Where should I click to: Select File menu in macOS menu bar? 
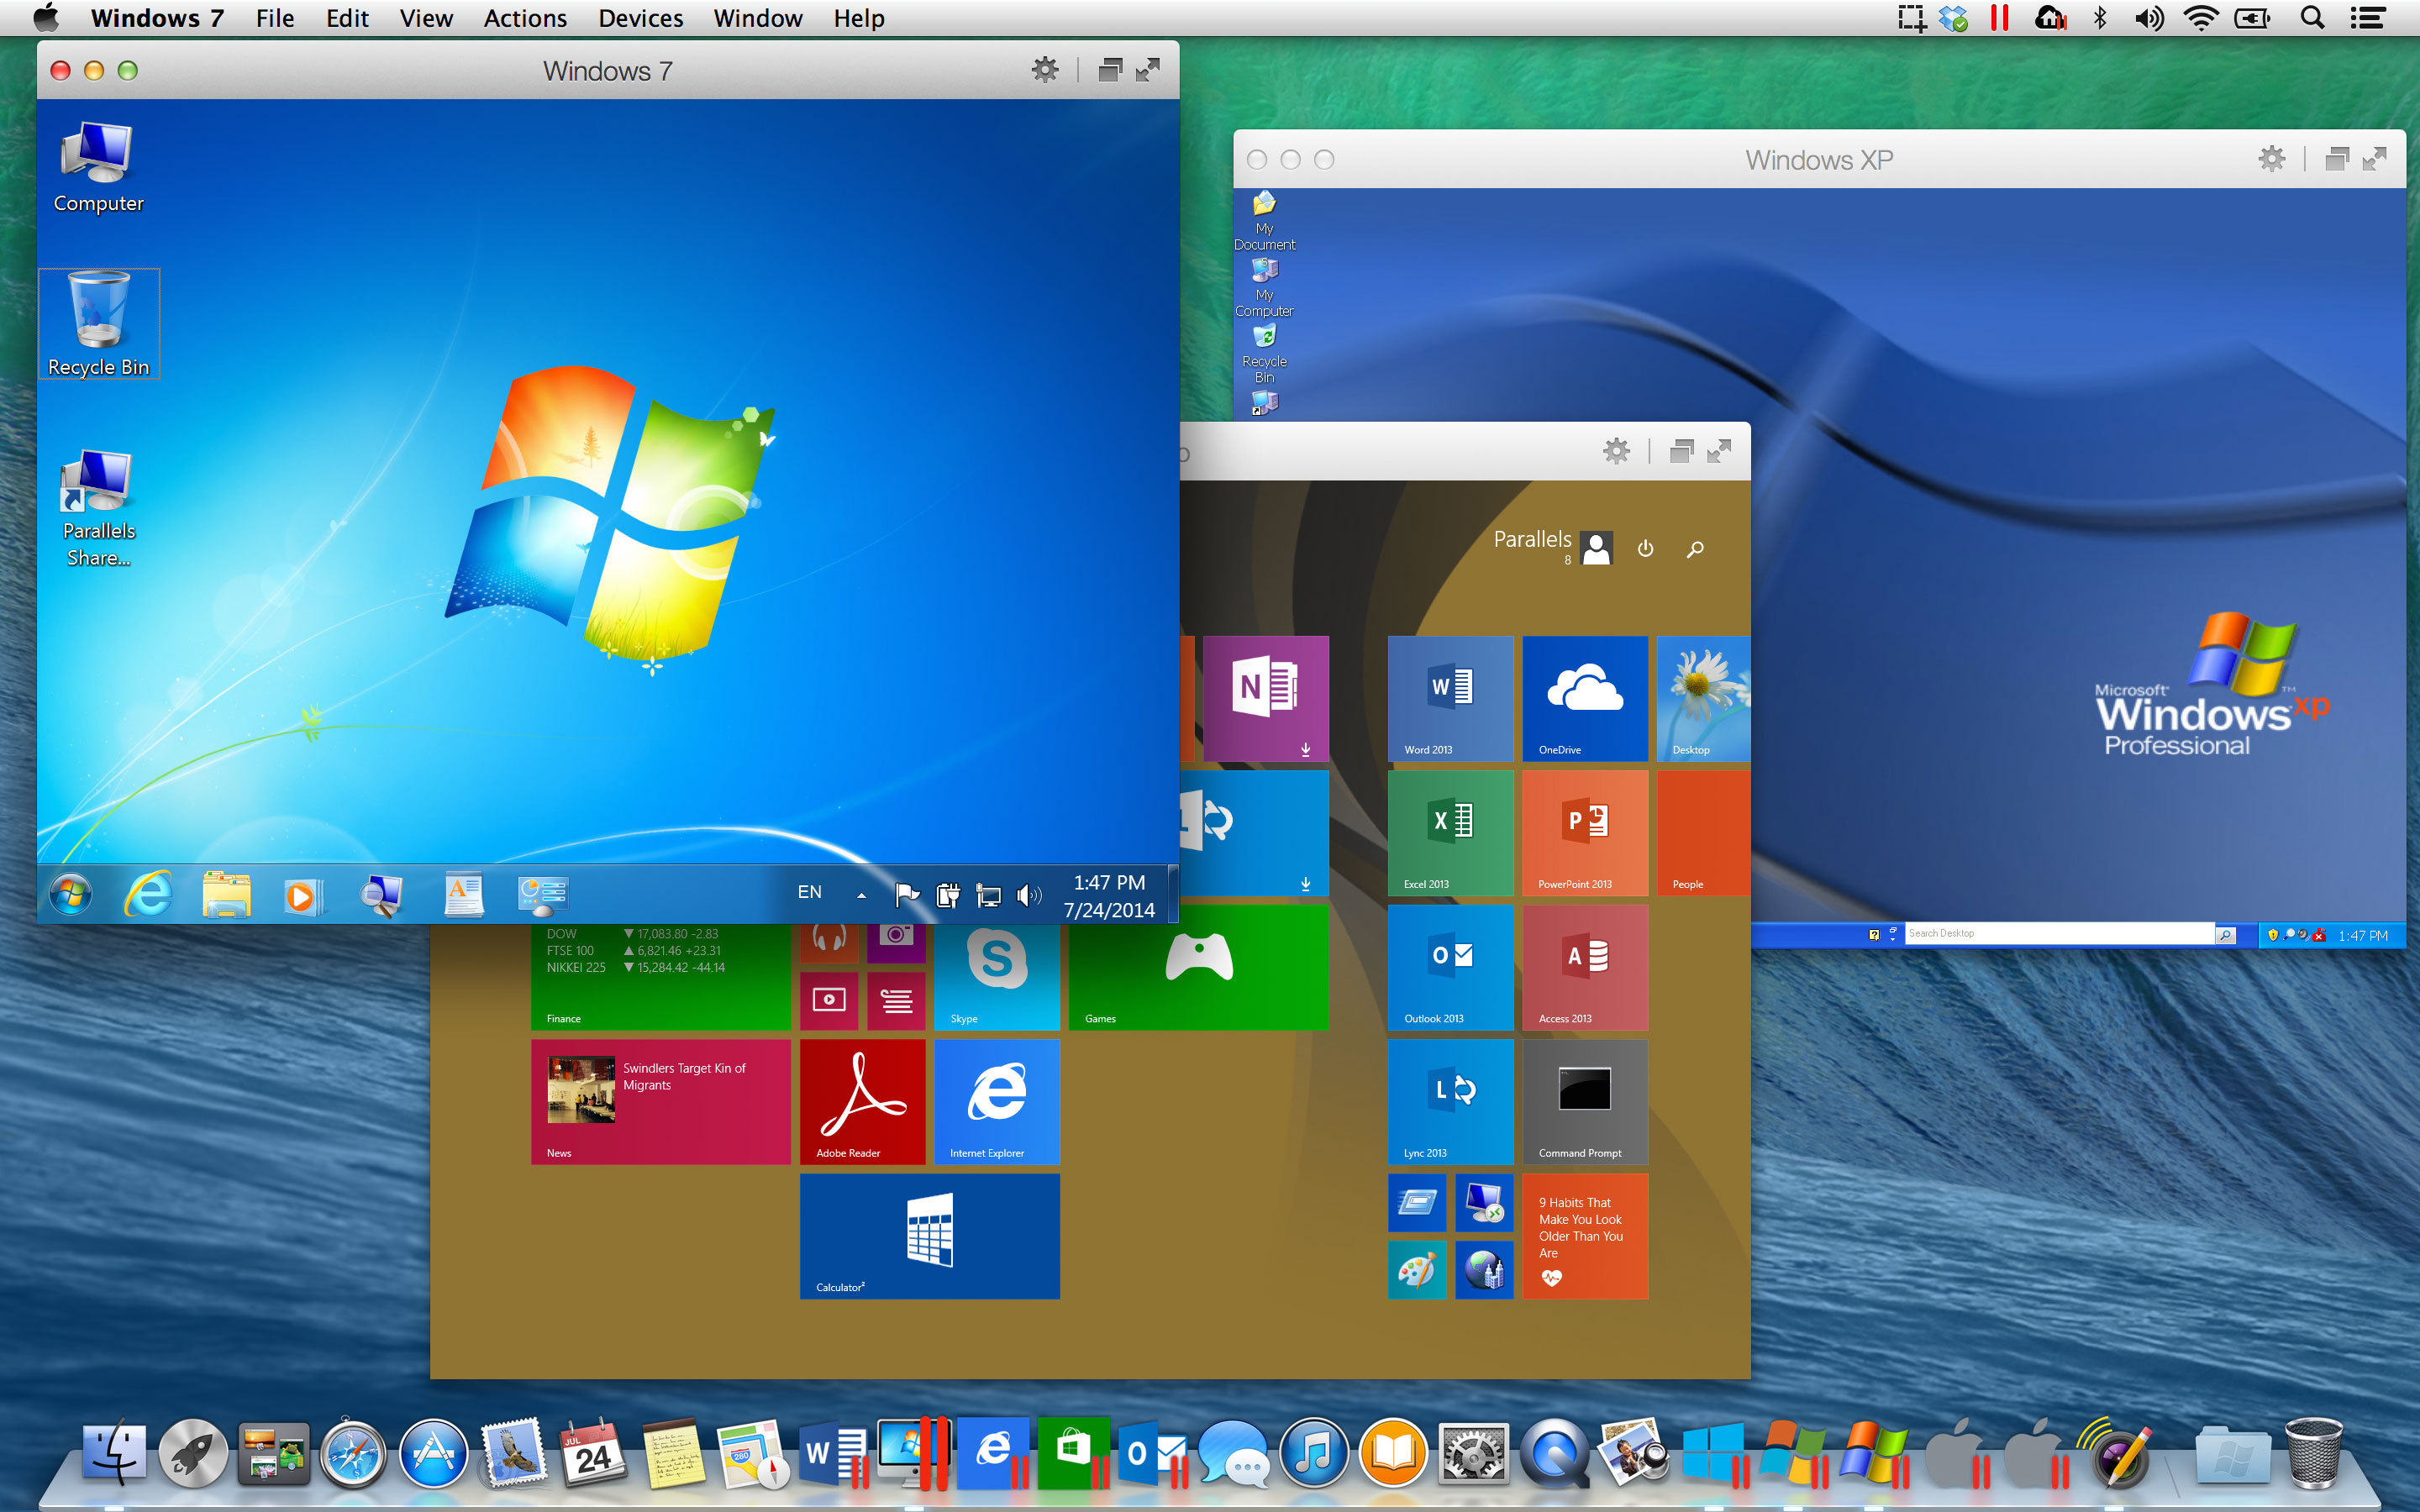[x=274, y=19]
